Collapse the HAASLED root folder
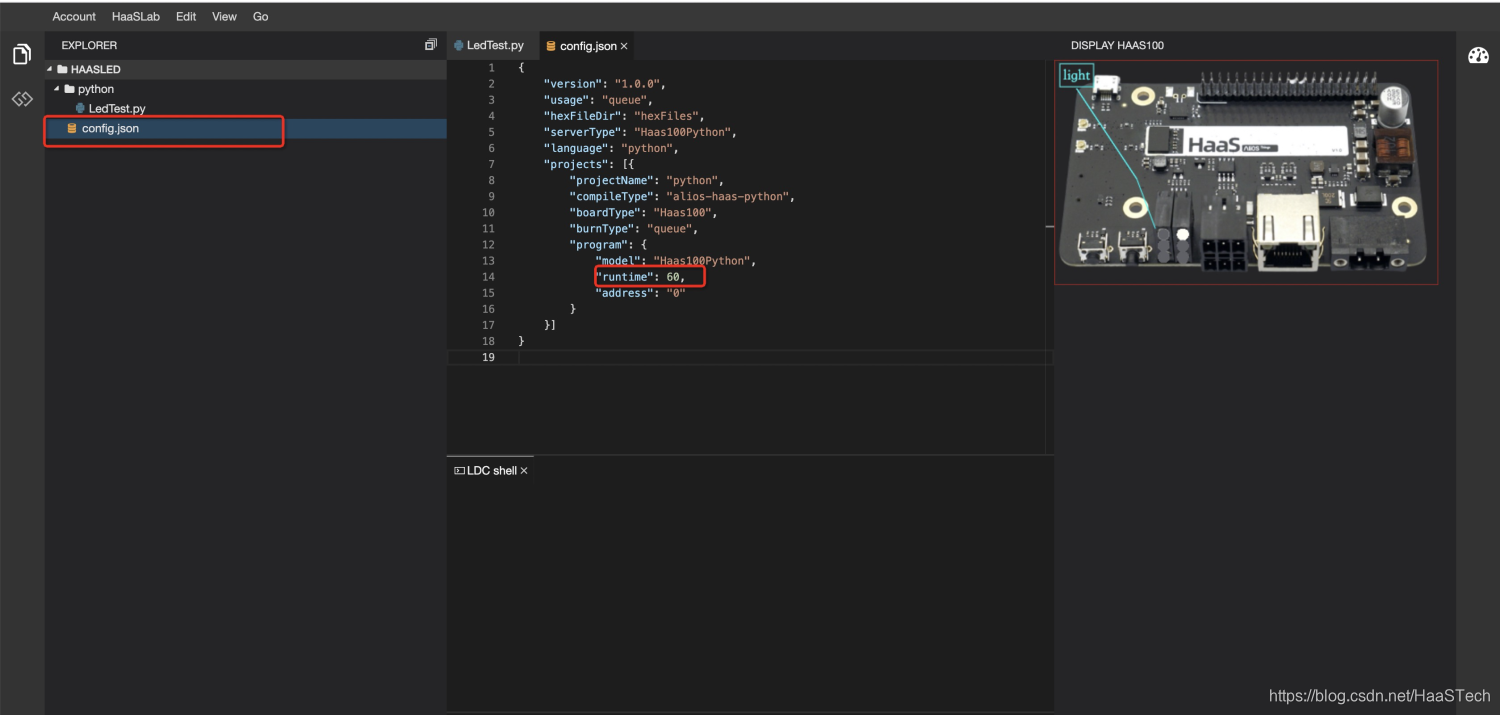 click(50, 69)
